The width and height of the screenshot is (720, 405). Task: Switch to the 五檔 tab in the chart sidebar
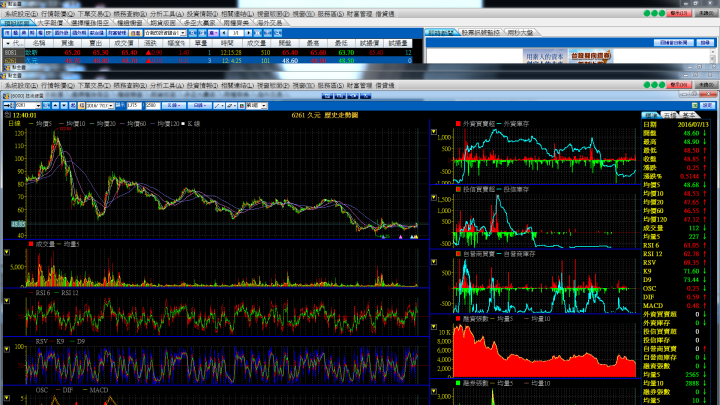(669, 115)
